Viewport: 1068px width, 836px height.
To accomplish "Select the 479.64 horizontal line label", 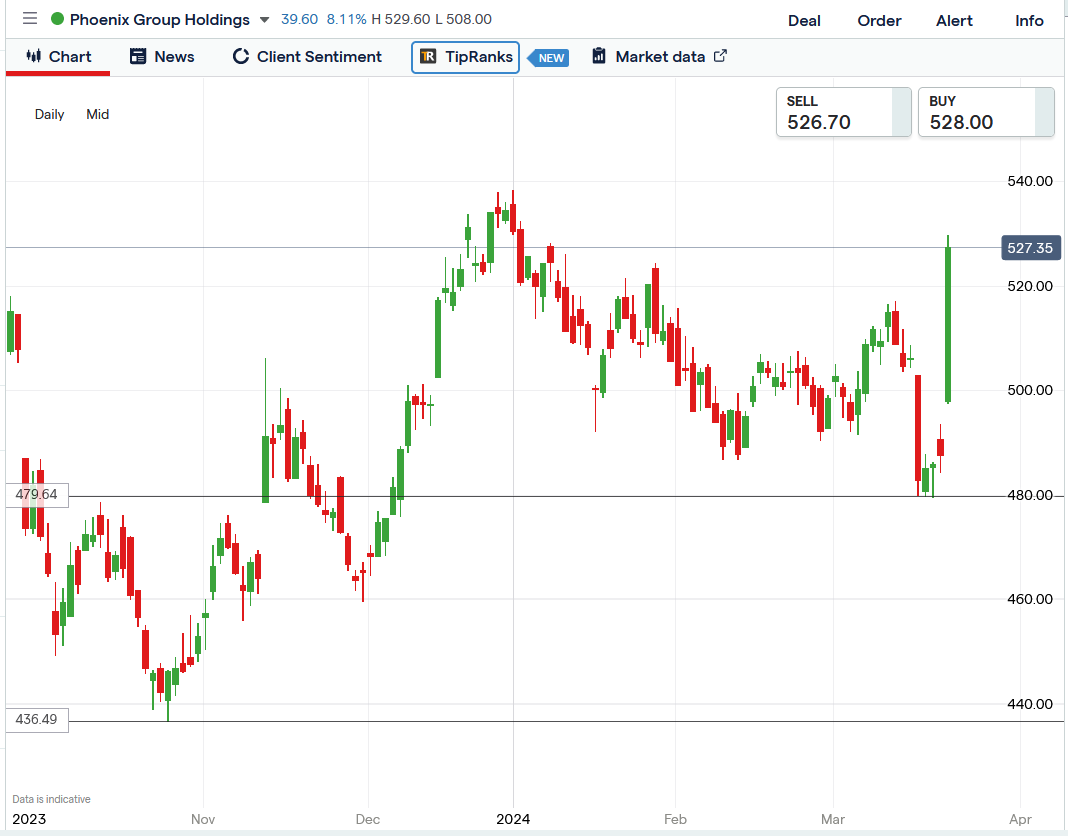I will pyautogui.click(x=37, y=495).
